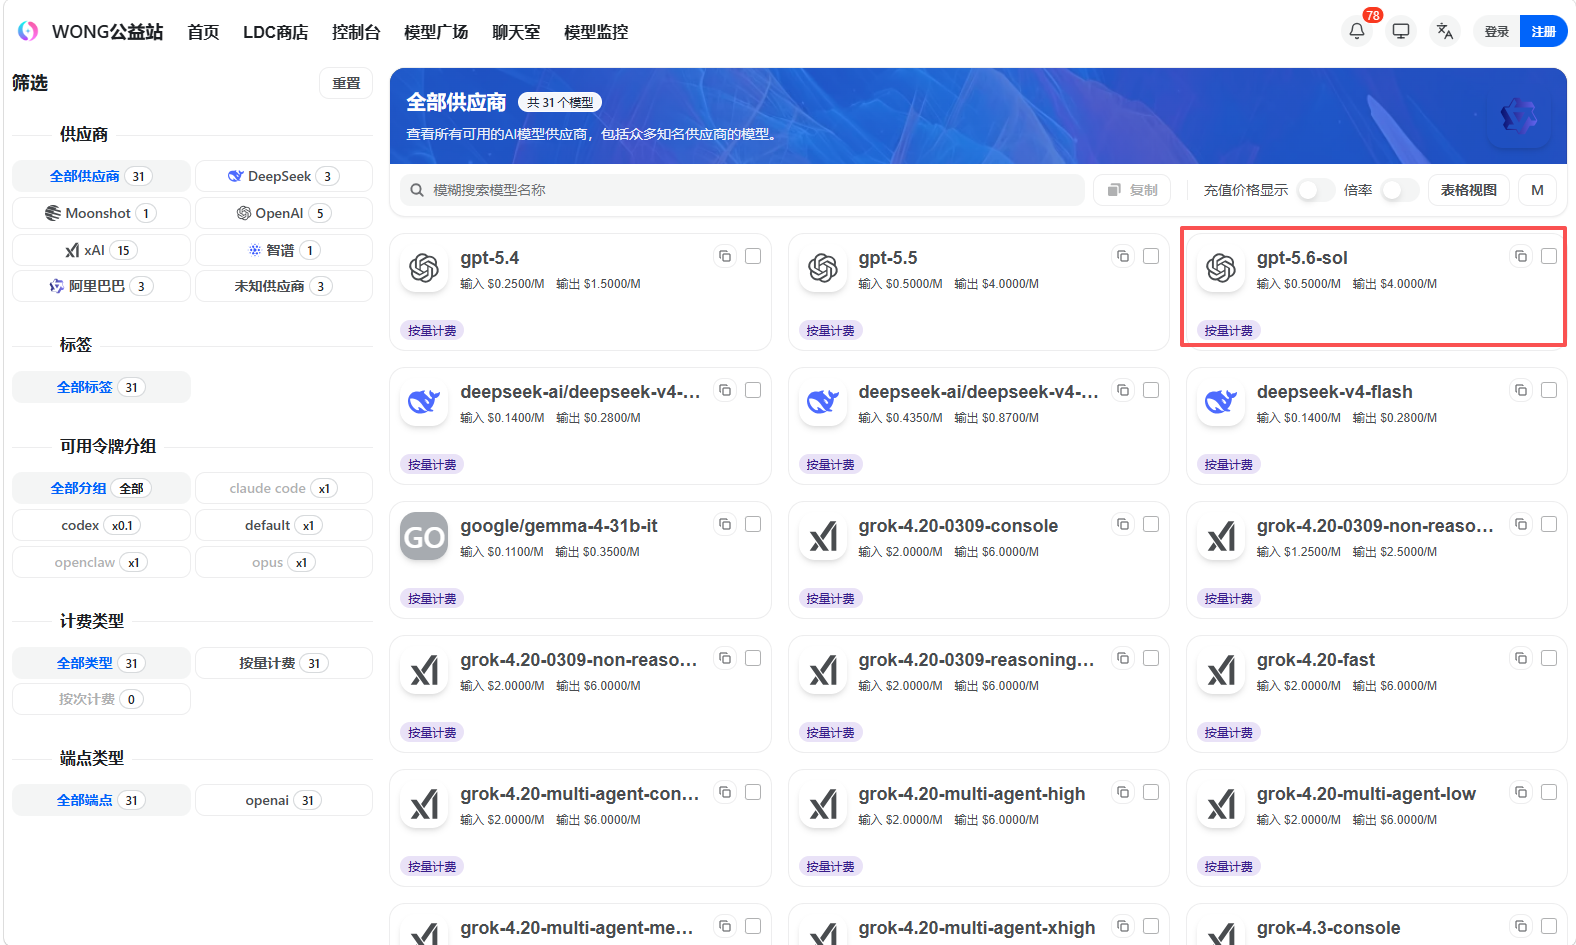The image size is (1576, 945).
Task: Click the xAI logo on grok-4.20-multi-agent-low card
Action: pos(1221,804)
